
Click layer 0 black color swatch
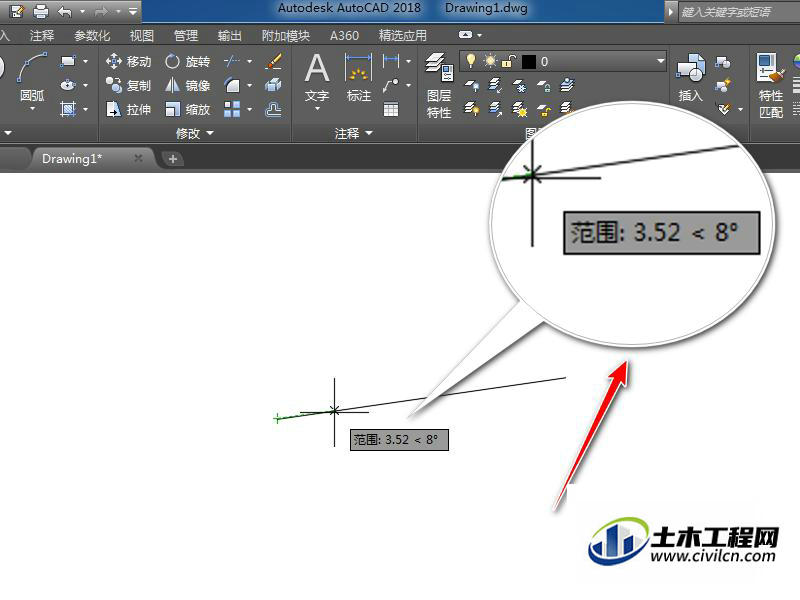tap(529, 62)
